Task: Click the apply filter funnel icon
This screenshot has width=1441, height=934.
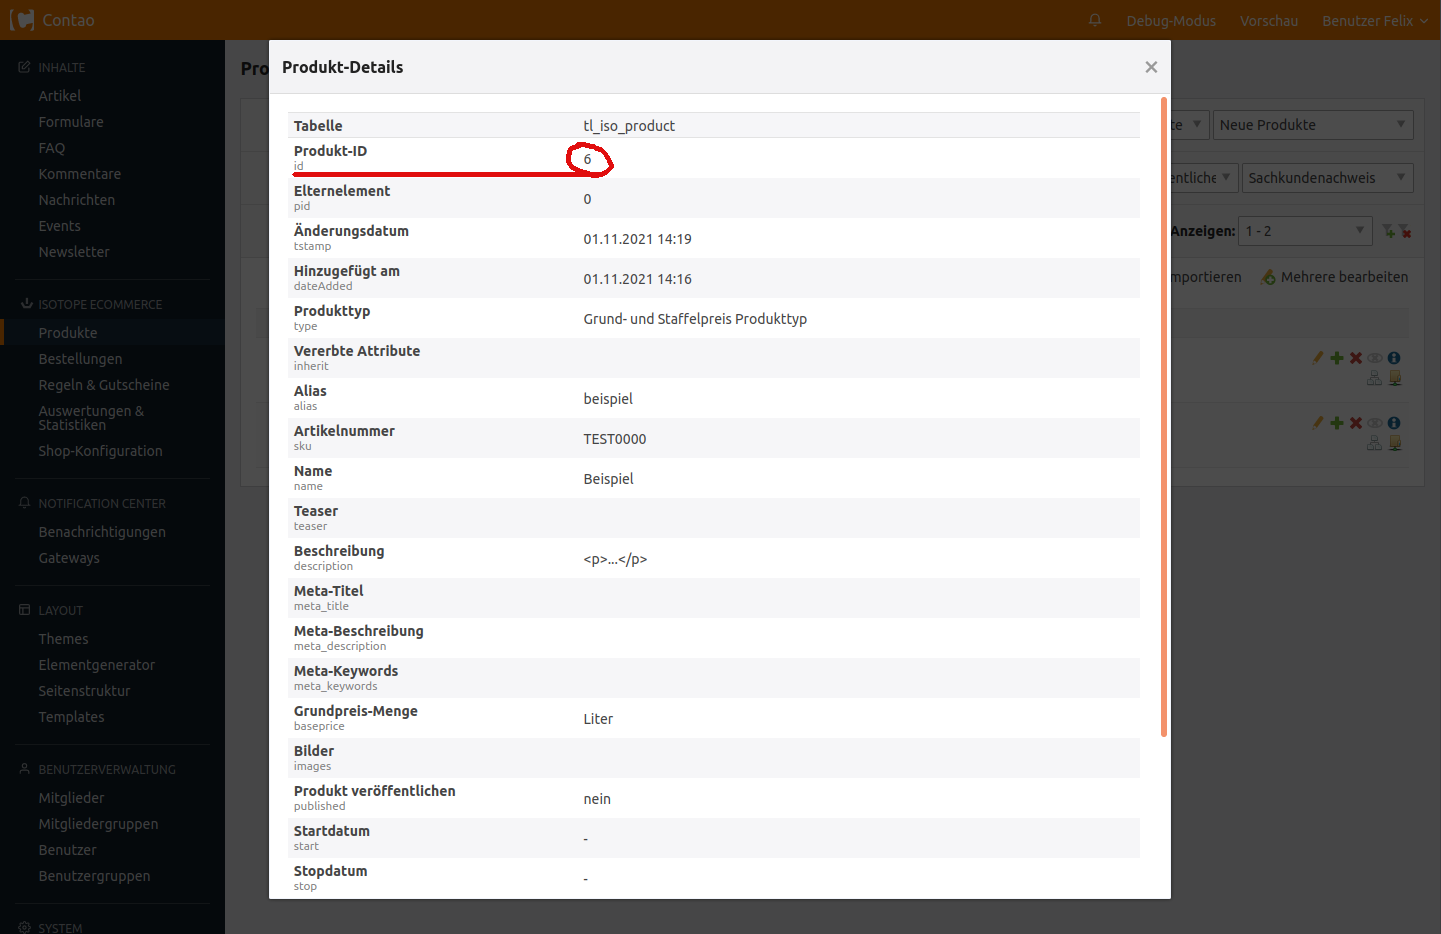Action: click(x=1388, y=231)
